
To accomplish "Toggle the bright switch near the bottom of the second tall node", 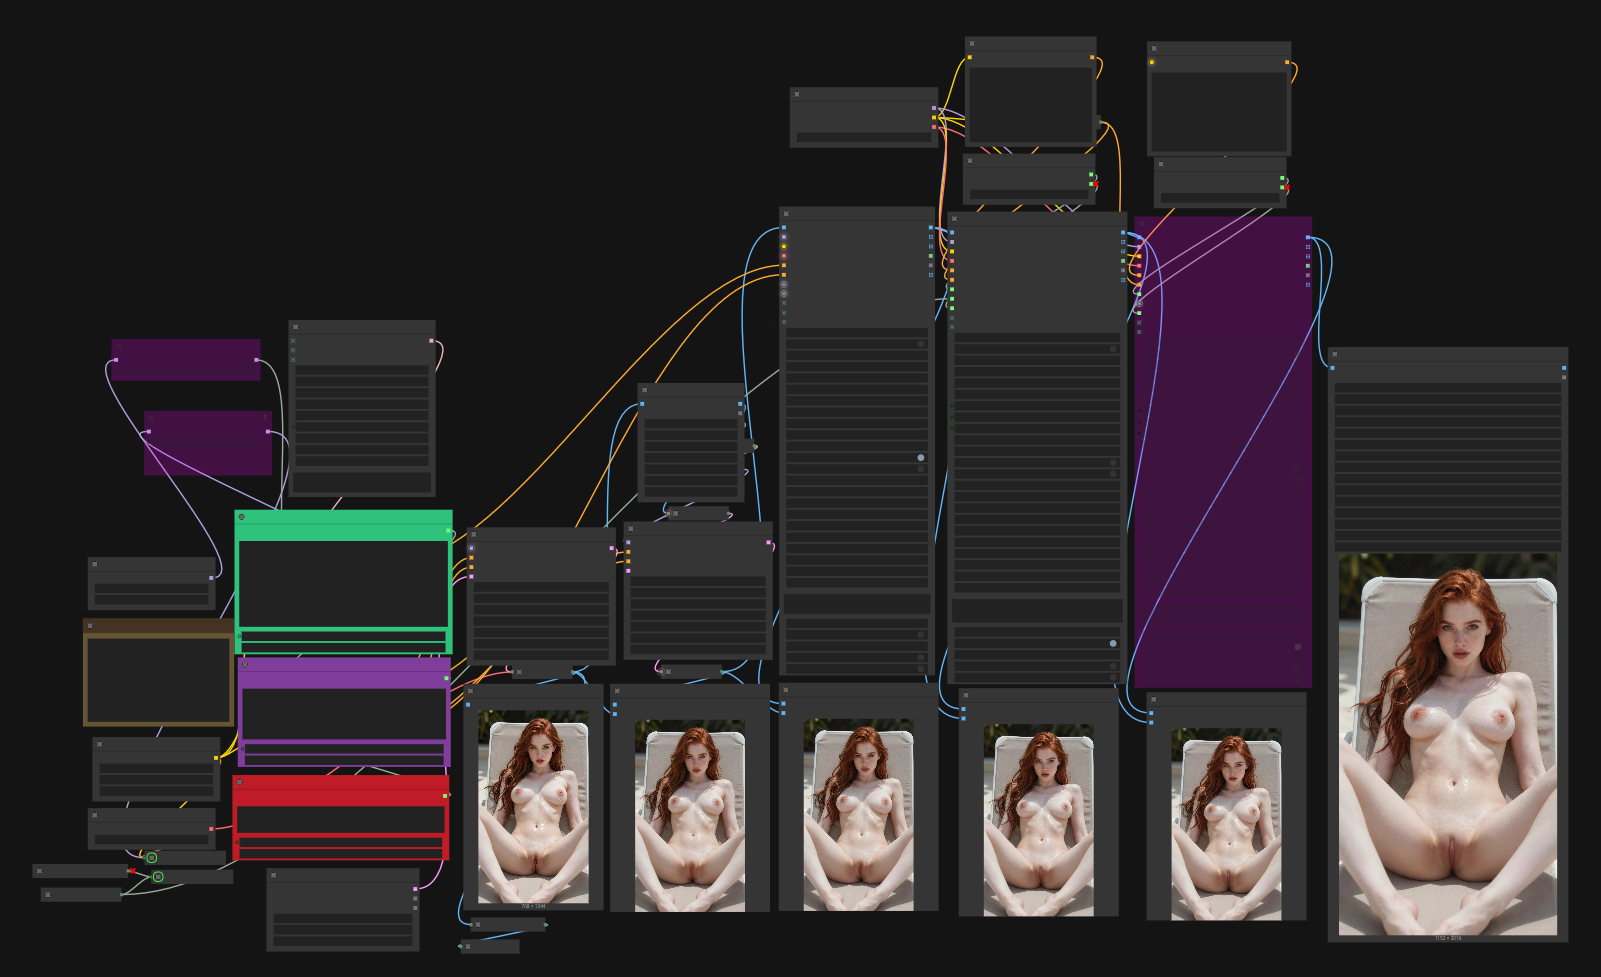I will [x=1113, y=643].
